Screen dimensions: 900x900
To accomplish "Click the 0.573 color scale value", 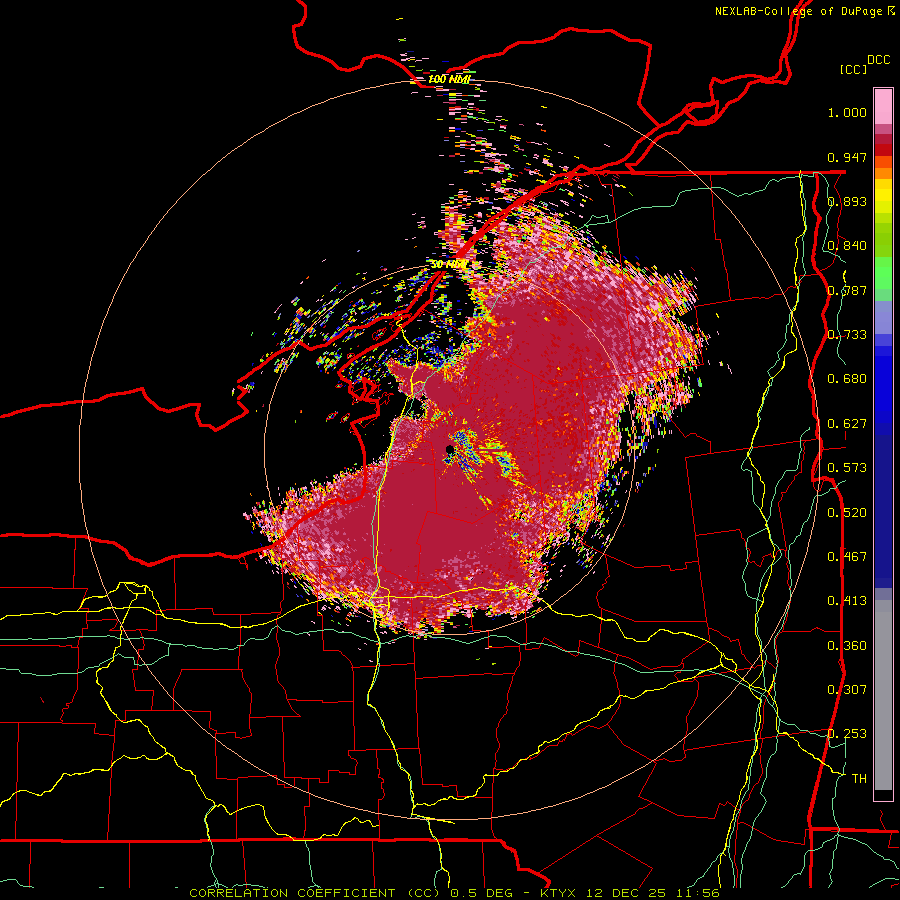I will coord(847,468).
